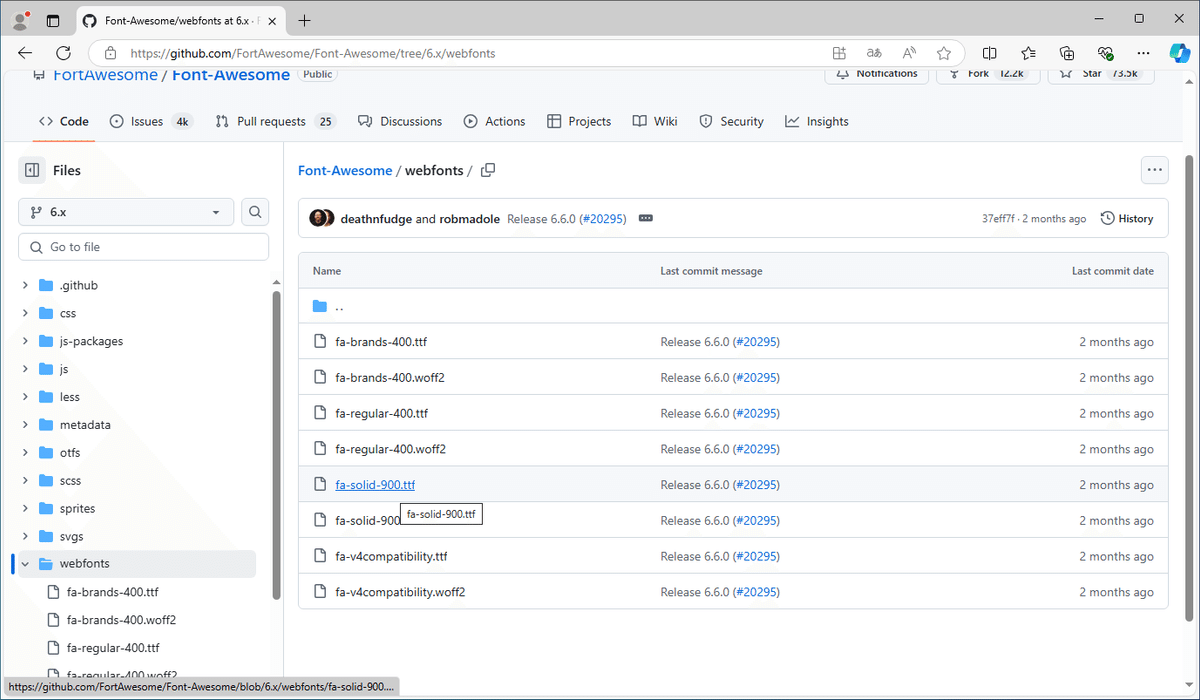Click browser essentials heart icon
Viewport: 1200px width, 700px height.
click(1105, 53)
